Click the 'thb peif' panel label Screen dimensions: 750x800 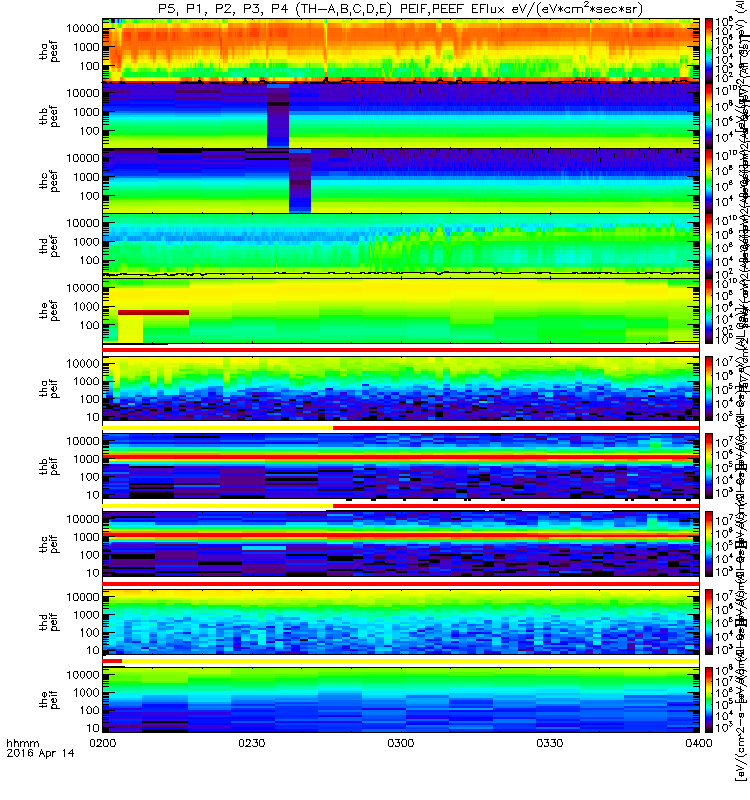[x=49, y=466]
